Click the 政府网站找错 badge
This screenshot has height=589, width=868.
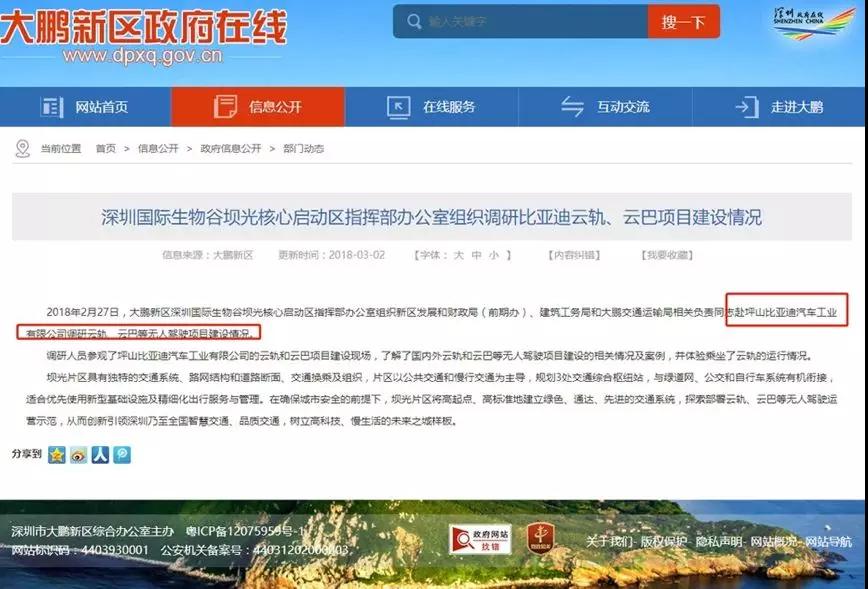479,539
